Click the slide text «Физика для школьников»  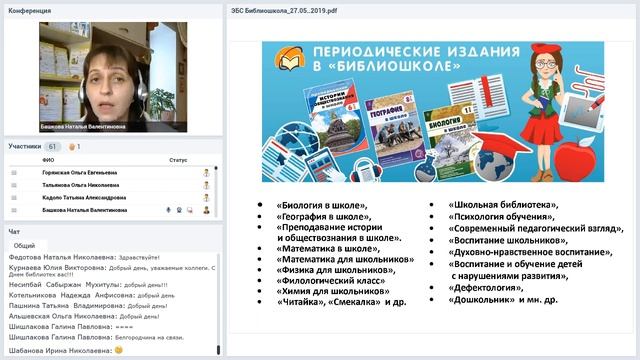pyautogui.click(x=336, y=270)
